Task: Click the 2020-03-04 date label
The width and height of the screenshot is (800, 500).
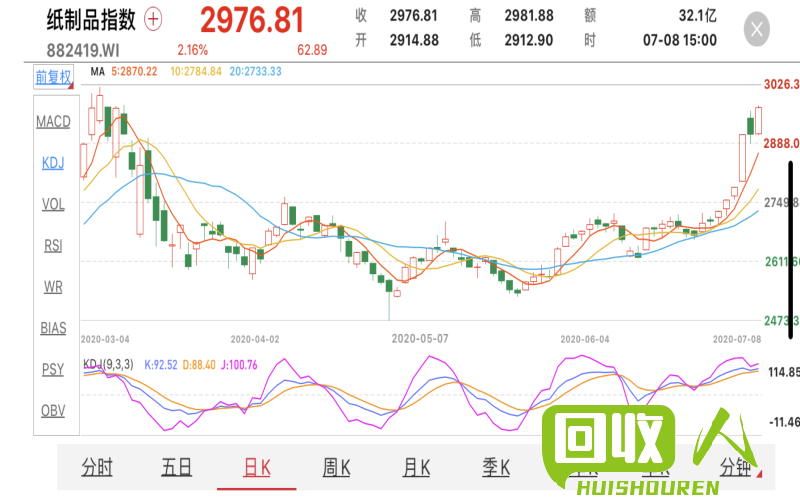Action: click(x=105, y=339)
